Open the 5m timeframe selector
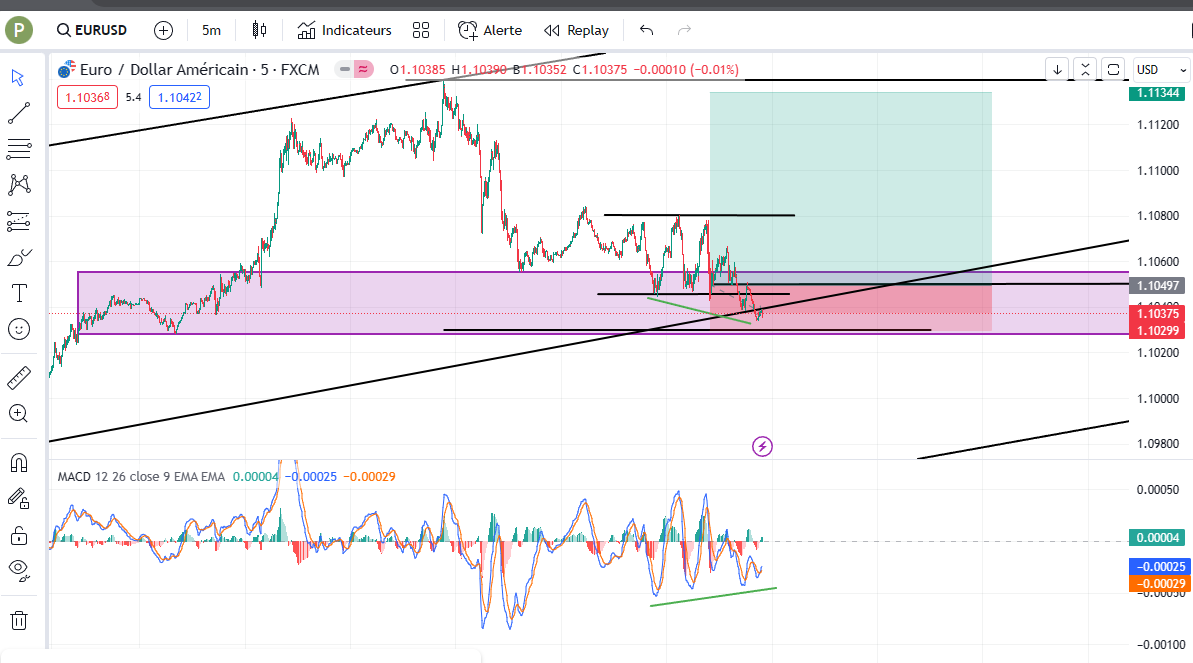Viewport: 1193px width, 663px height. pyautogui.click(x=210, y=30)
